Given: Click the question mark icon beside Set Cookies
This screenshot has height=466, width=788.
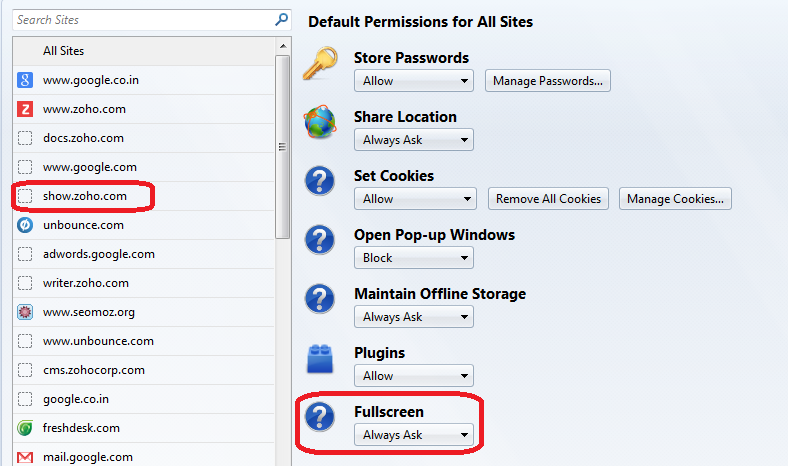Looking at the screenshot, I should [320, 181].
